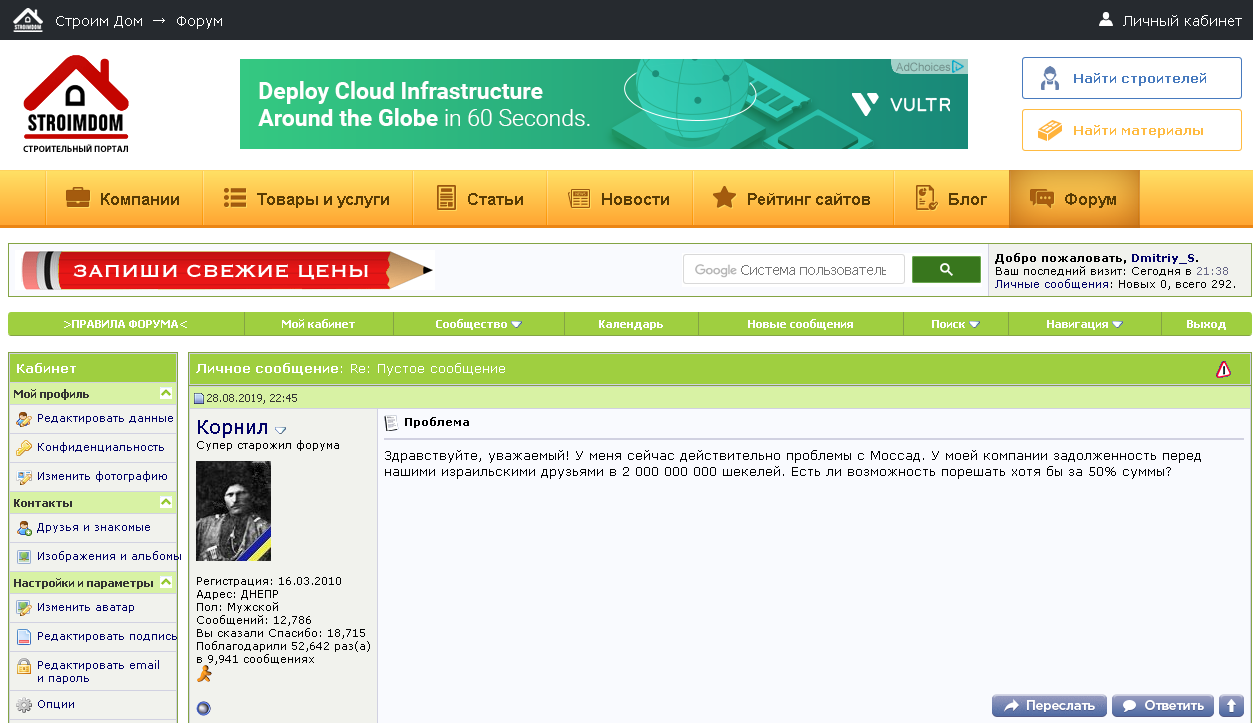Click the report message warning triangle icon
This screenshot has height=723, width=1253.
1223,369
